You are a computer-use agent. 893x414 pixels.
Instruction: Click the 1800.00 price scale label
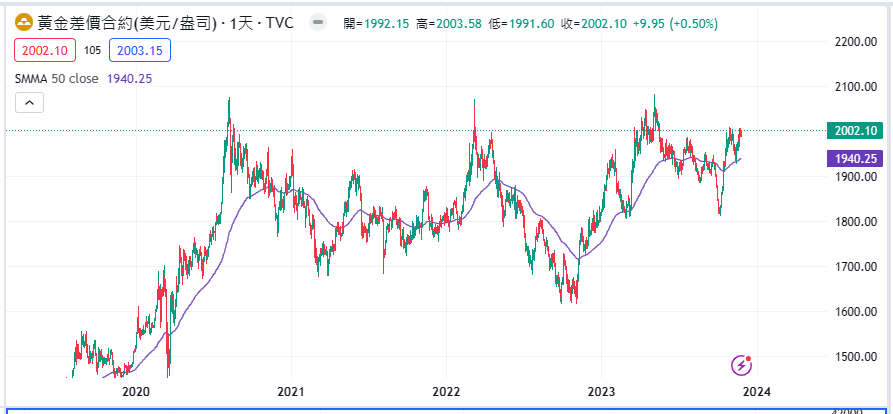[x=853, y=222]
